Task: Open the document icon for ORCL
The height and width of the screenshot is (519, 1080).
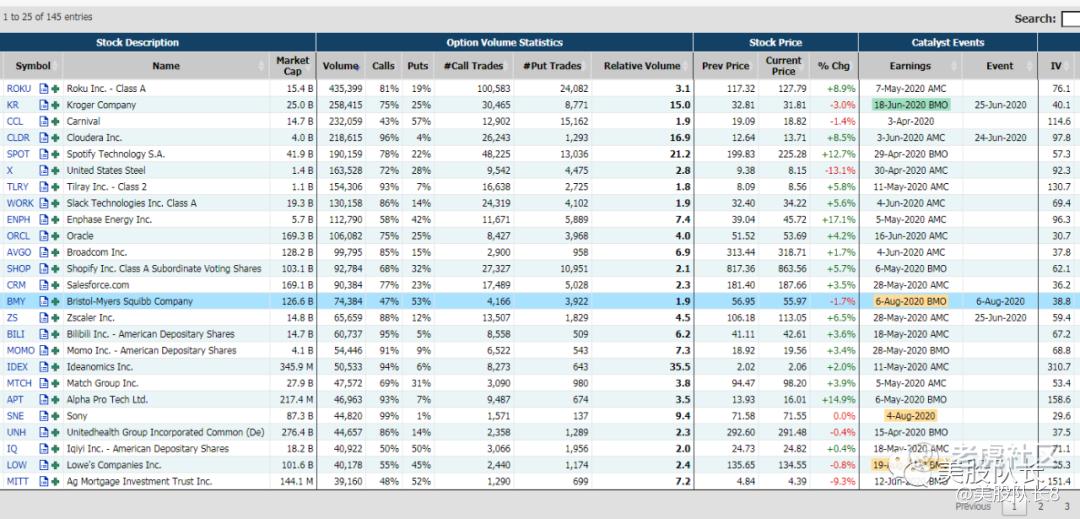Action: [44, 236]
